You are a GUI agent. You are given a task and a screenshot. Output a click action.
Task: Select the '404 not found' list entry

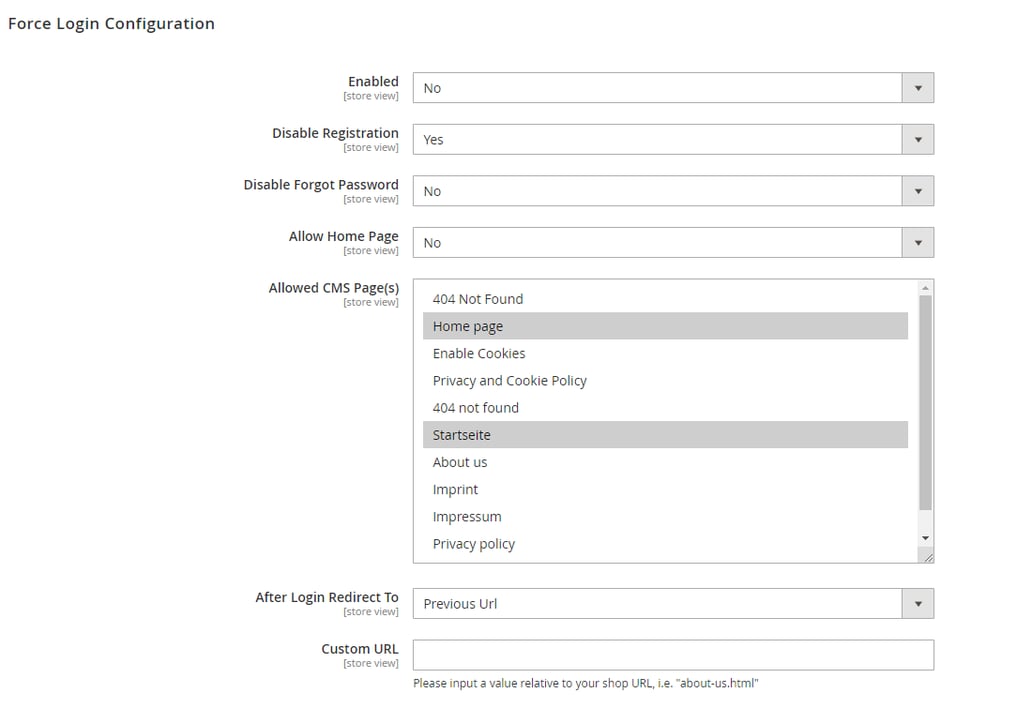coord(475,407)
